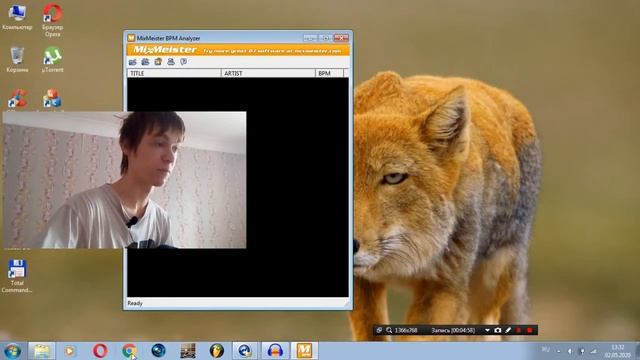
Task: Click the blue e-shaped taskbar icon
Action: click(245, 351)
